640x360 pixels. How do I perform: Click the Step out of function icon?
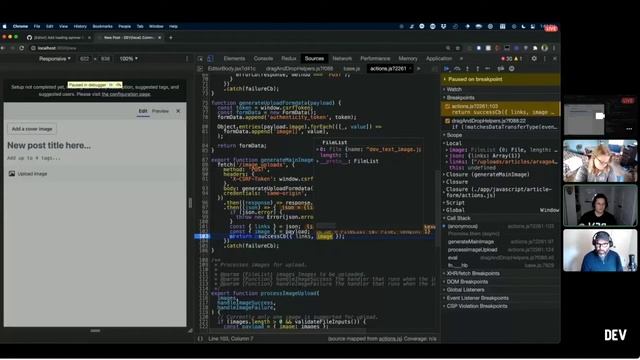(478, 69)
